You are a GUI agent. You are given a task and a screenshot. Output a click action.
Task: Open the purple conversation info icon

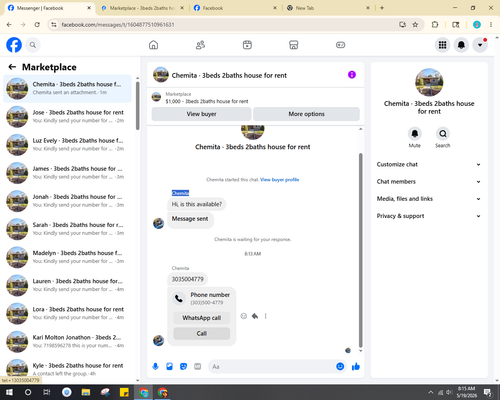click(x=352, y=75)
